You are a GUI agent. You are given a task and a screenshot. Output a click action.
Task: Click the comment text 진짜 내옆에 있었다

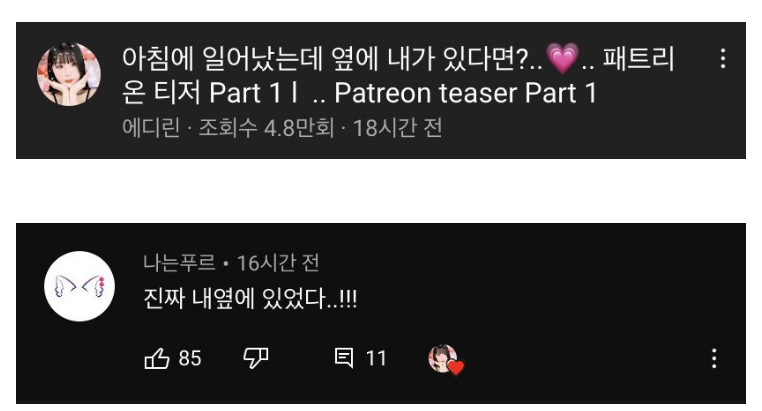pos(250,298)
